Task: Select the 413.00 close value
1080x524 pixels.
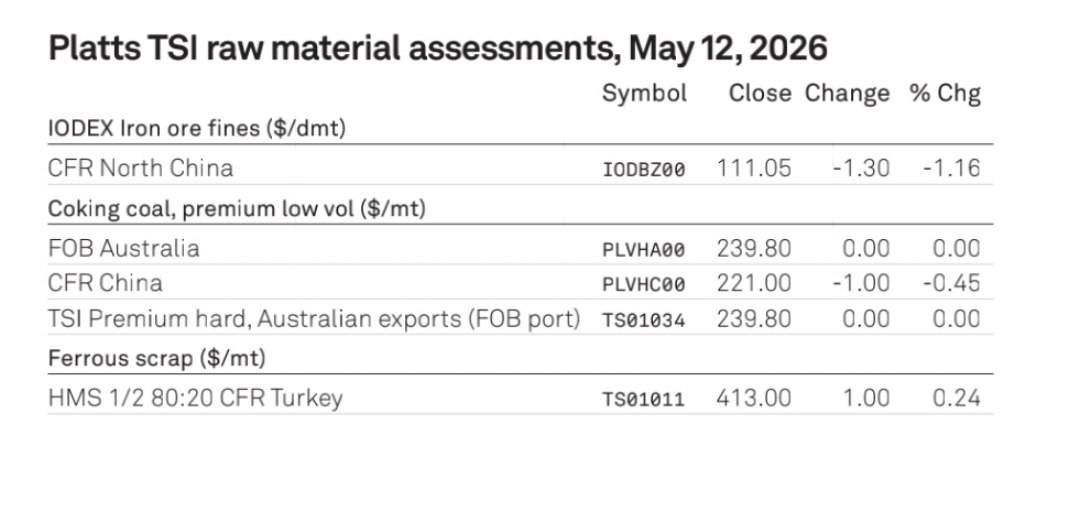Action: [x=754, y=398]
